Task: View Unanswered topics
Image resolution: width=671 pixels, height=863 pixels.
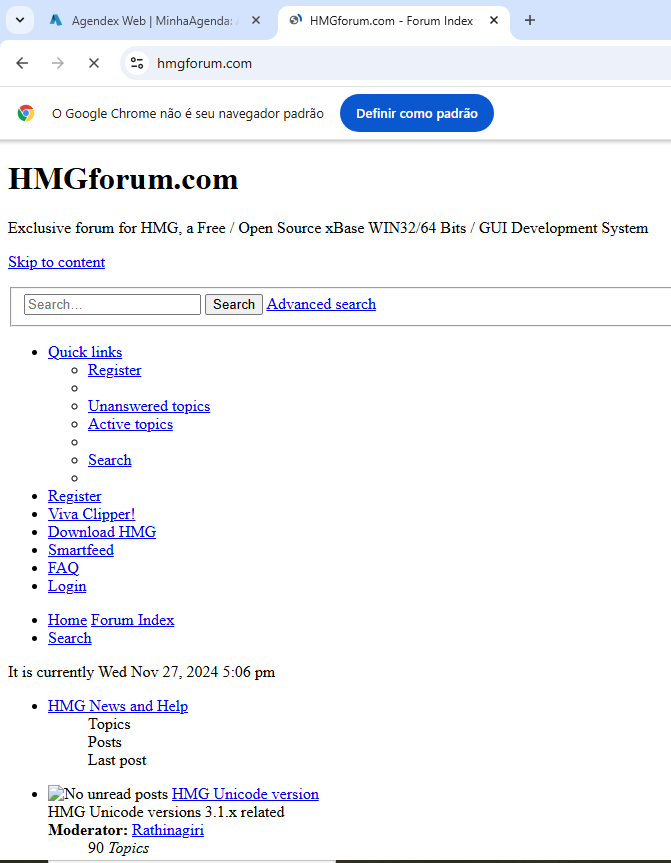Action: pyautogui.click(x=149, y=406)
